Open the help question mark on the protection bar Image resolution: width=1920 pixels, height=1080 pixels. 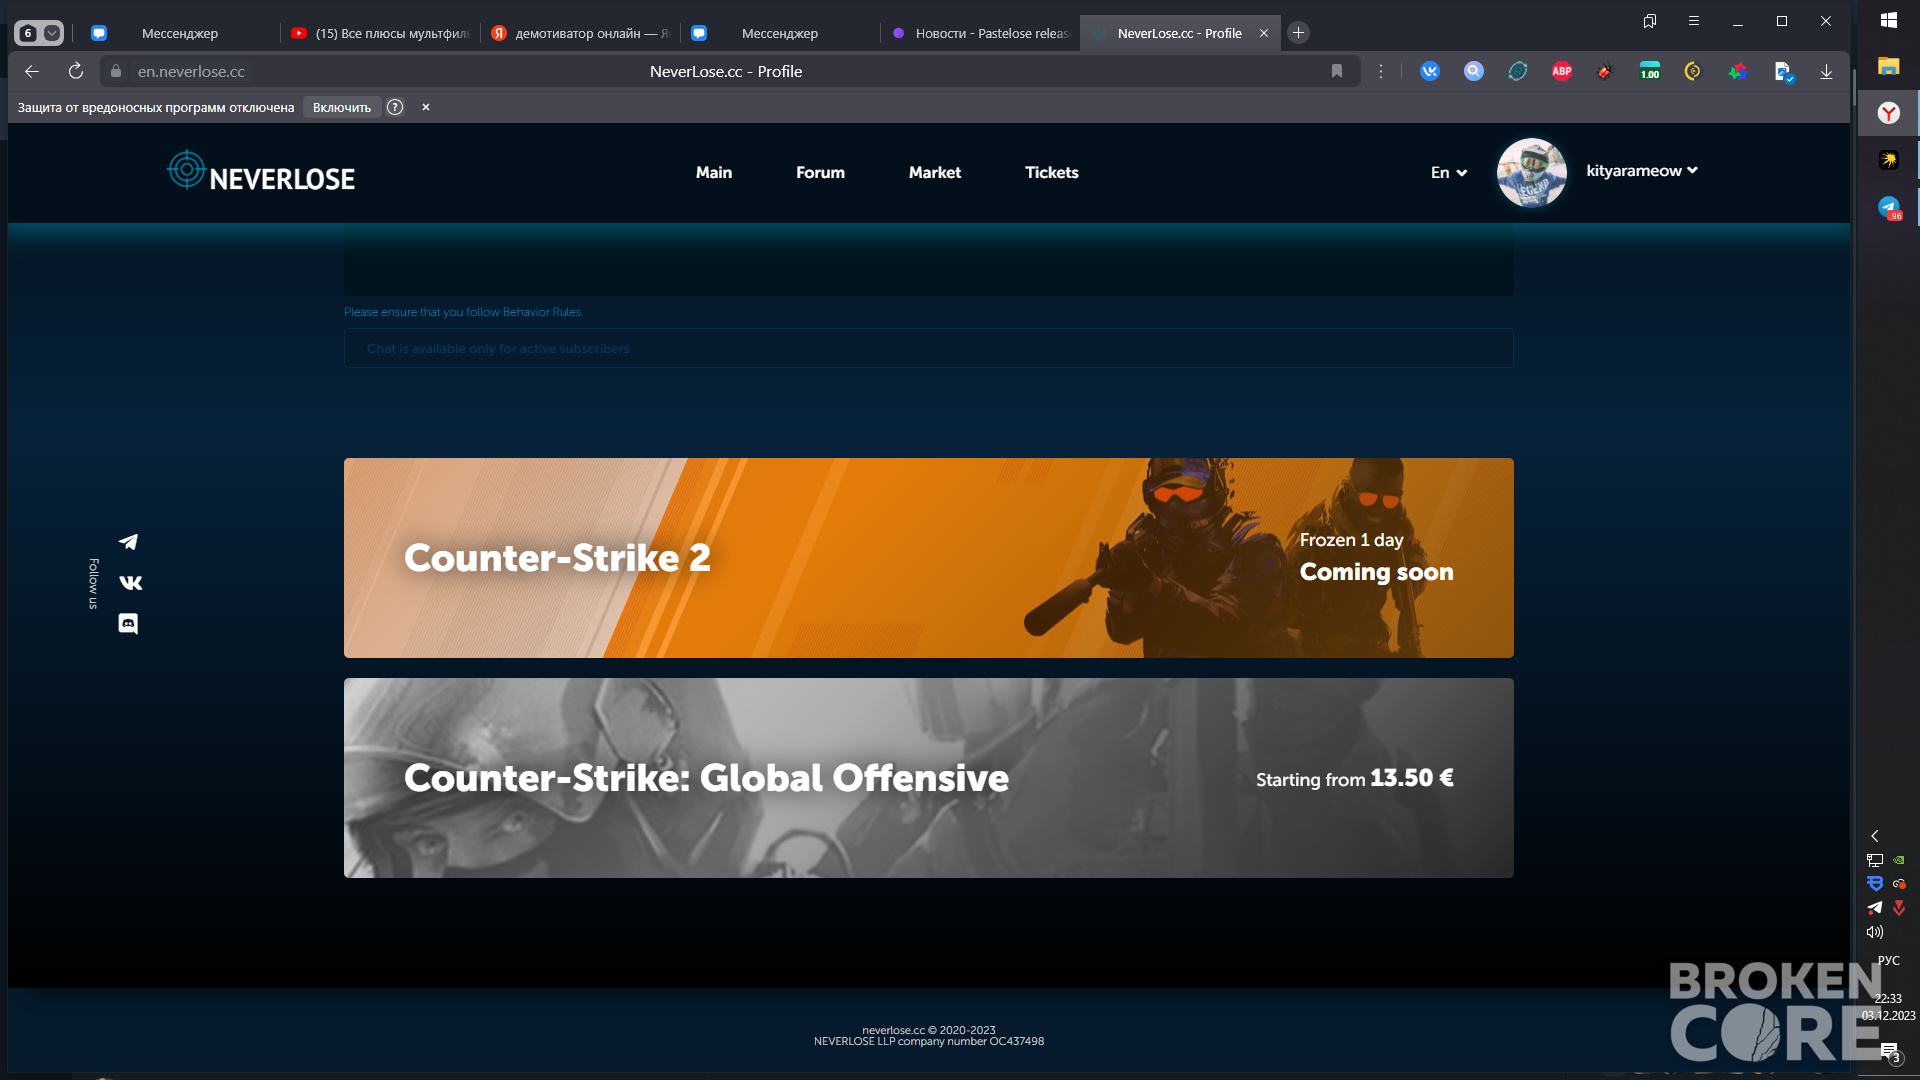click(x=395, y=107)
